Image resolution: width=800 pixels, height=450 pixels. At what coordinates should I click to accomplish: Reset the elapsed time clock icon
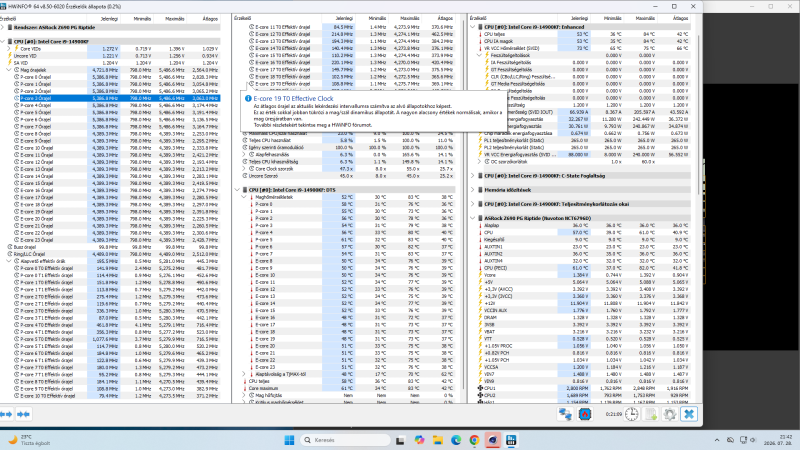point(632,414)
